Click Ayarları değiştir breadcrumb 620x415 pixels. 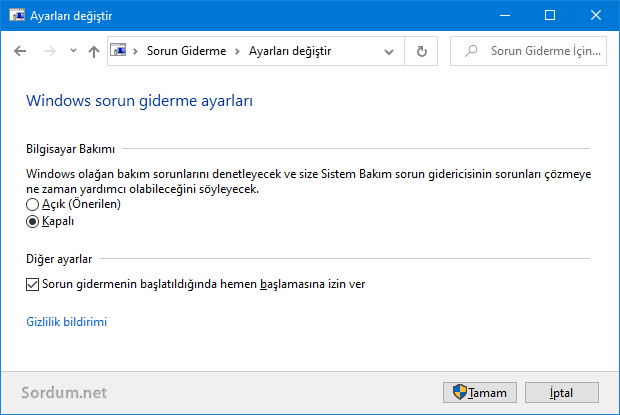[x=290, y=51]
